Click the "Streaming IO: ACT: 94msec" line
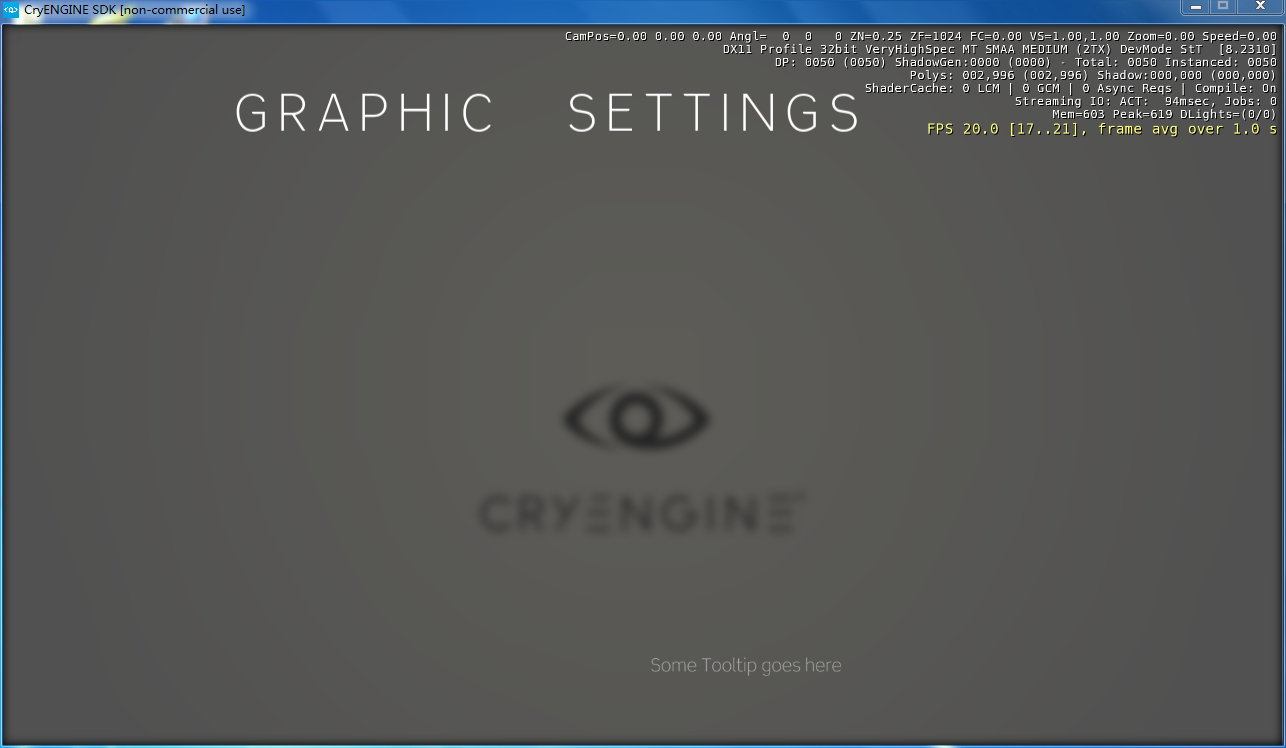Screen dimensions: 1286x748 click(1146, 101)
